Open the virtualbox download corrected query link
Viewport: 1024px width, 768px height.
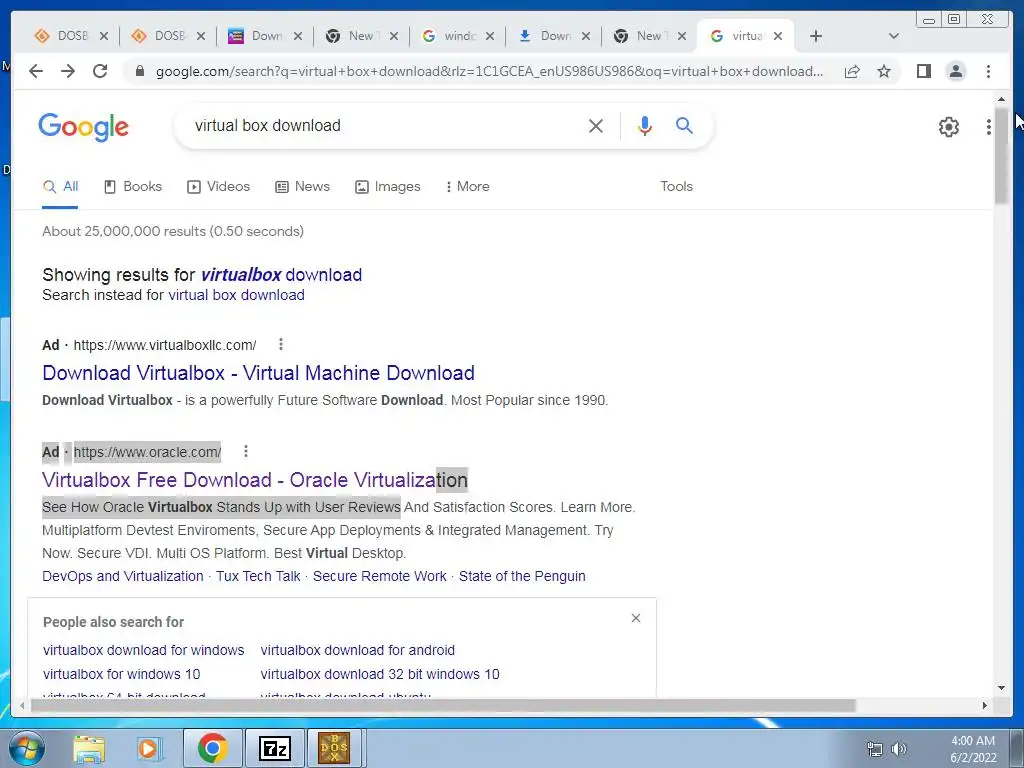coord(281,275)
